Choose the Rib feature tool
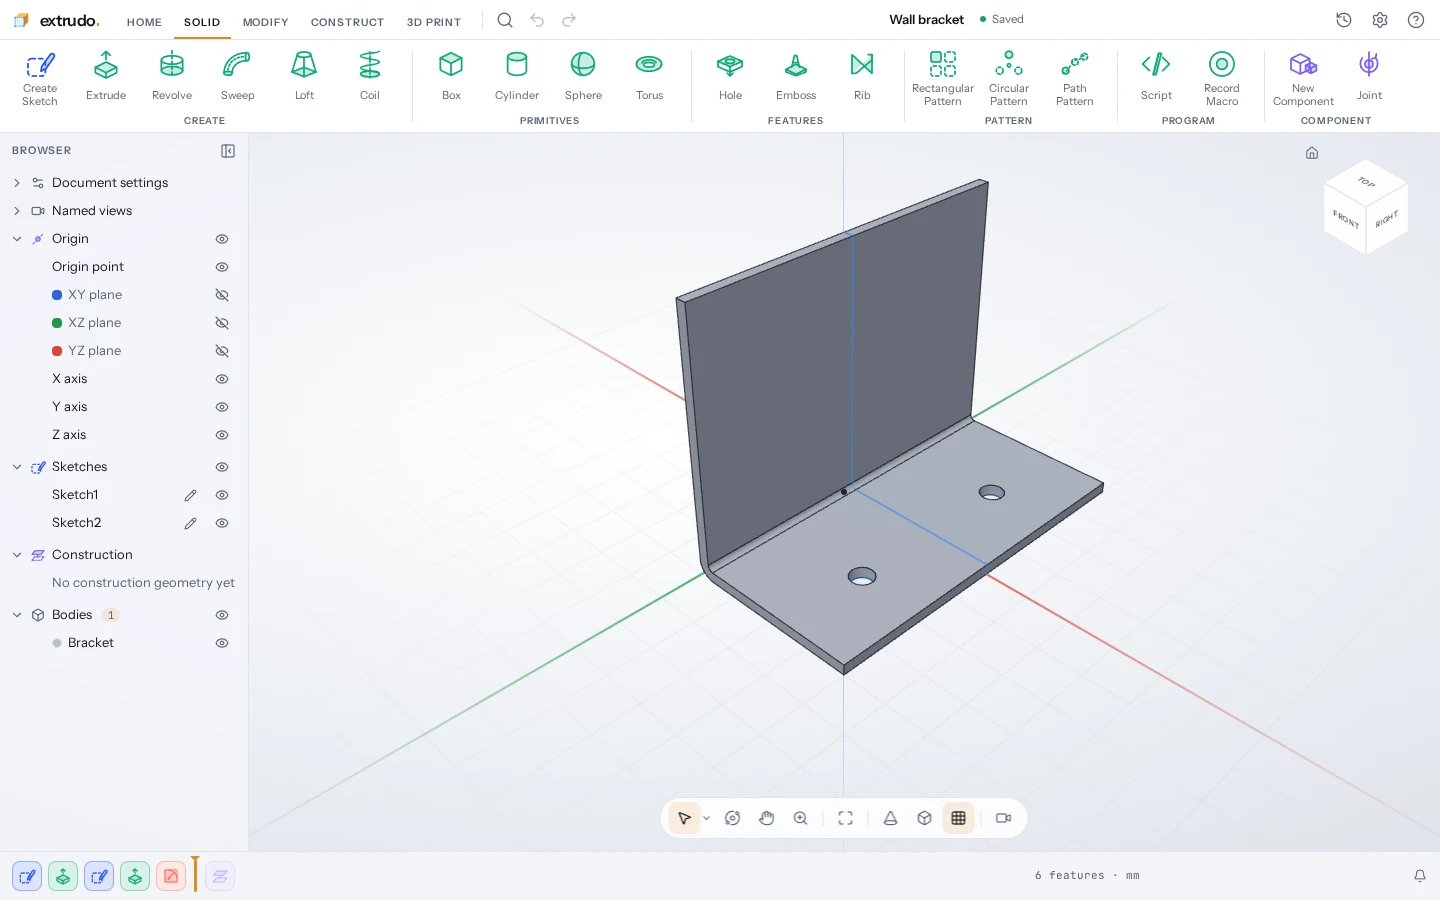 click(x=862, y=76)
